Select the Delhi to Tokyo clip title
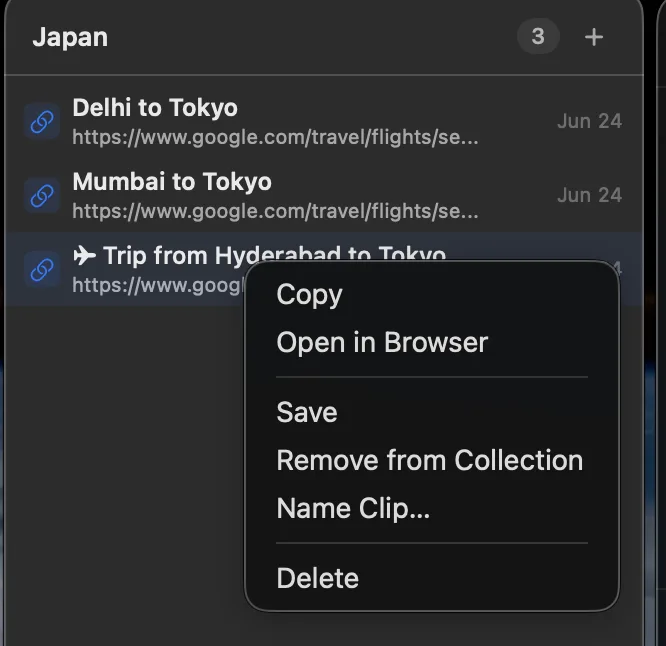The width and height of the screenshot is (666, 646). pyautogui.click(x=155, y=108)
